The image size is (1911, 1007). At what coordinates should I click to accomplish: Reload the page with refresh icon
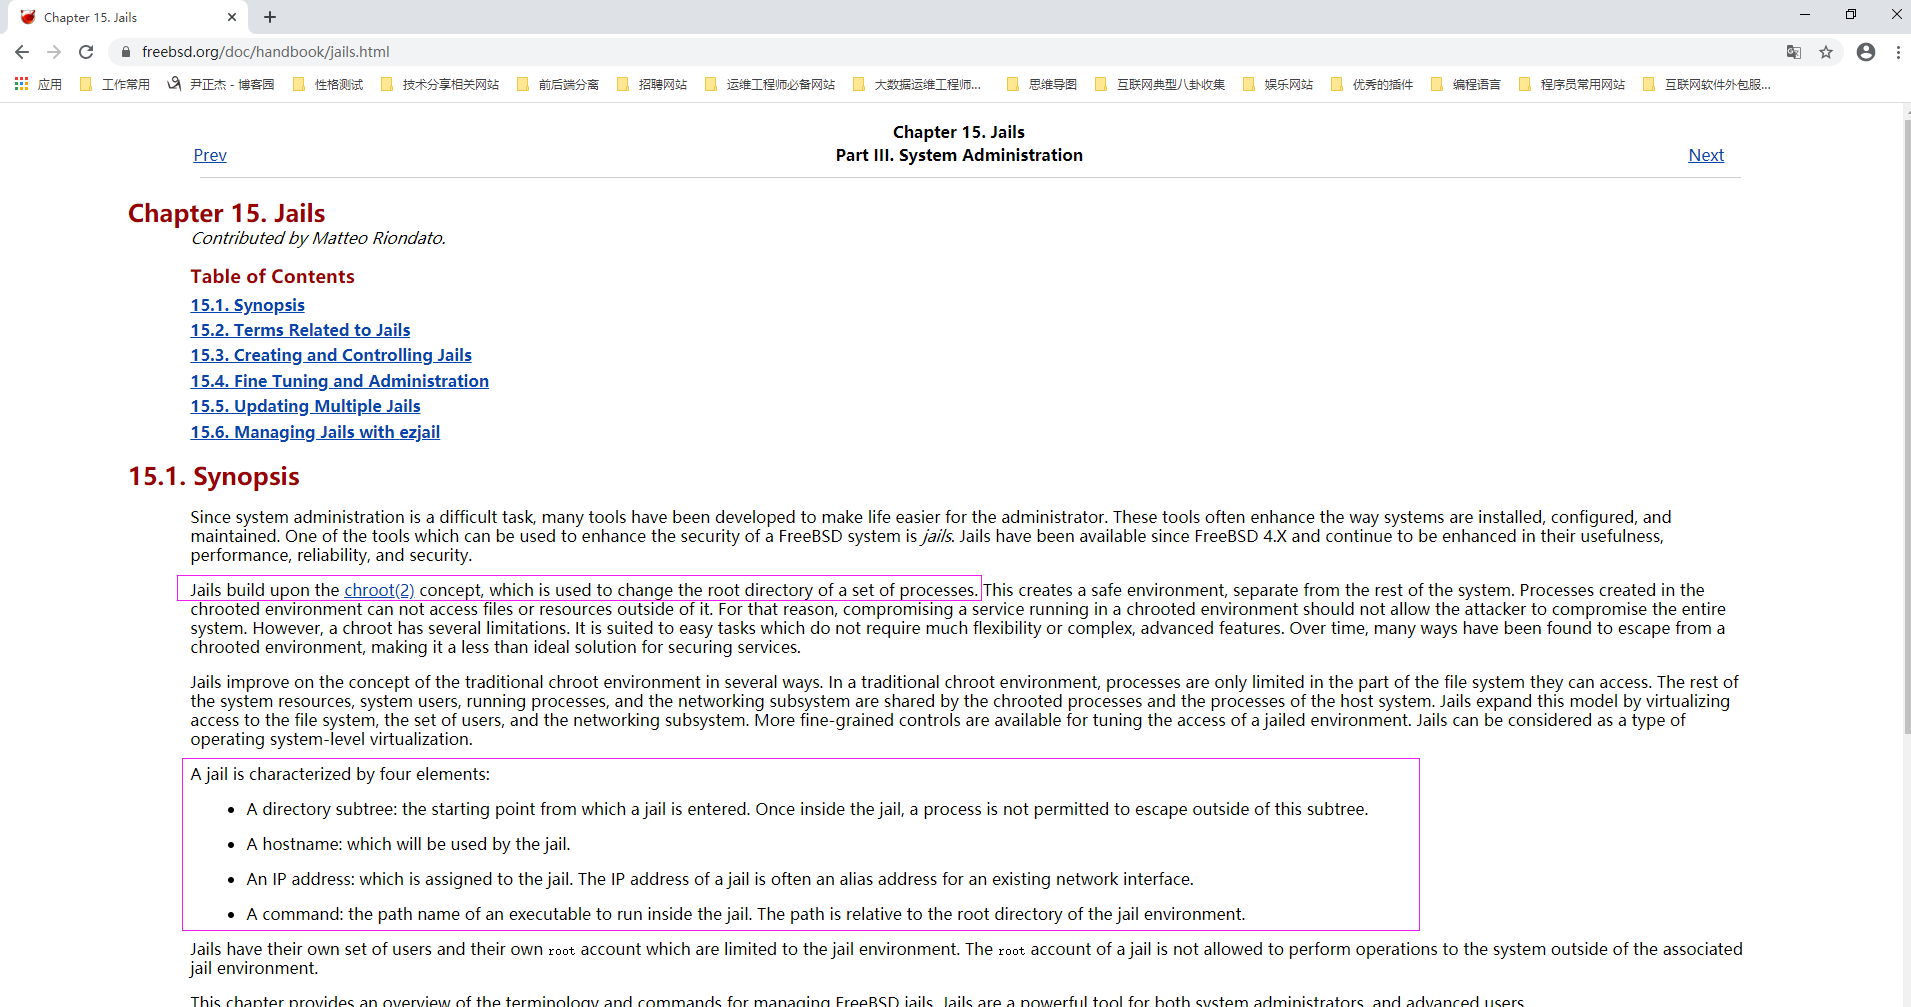(86, 52)
